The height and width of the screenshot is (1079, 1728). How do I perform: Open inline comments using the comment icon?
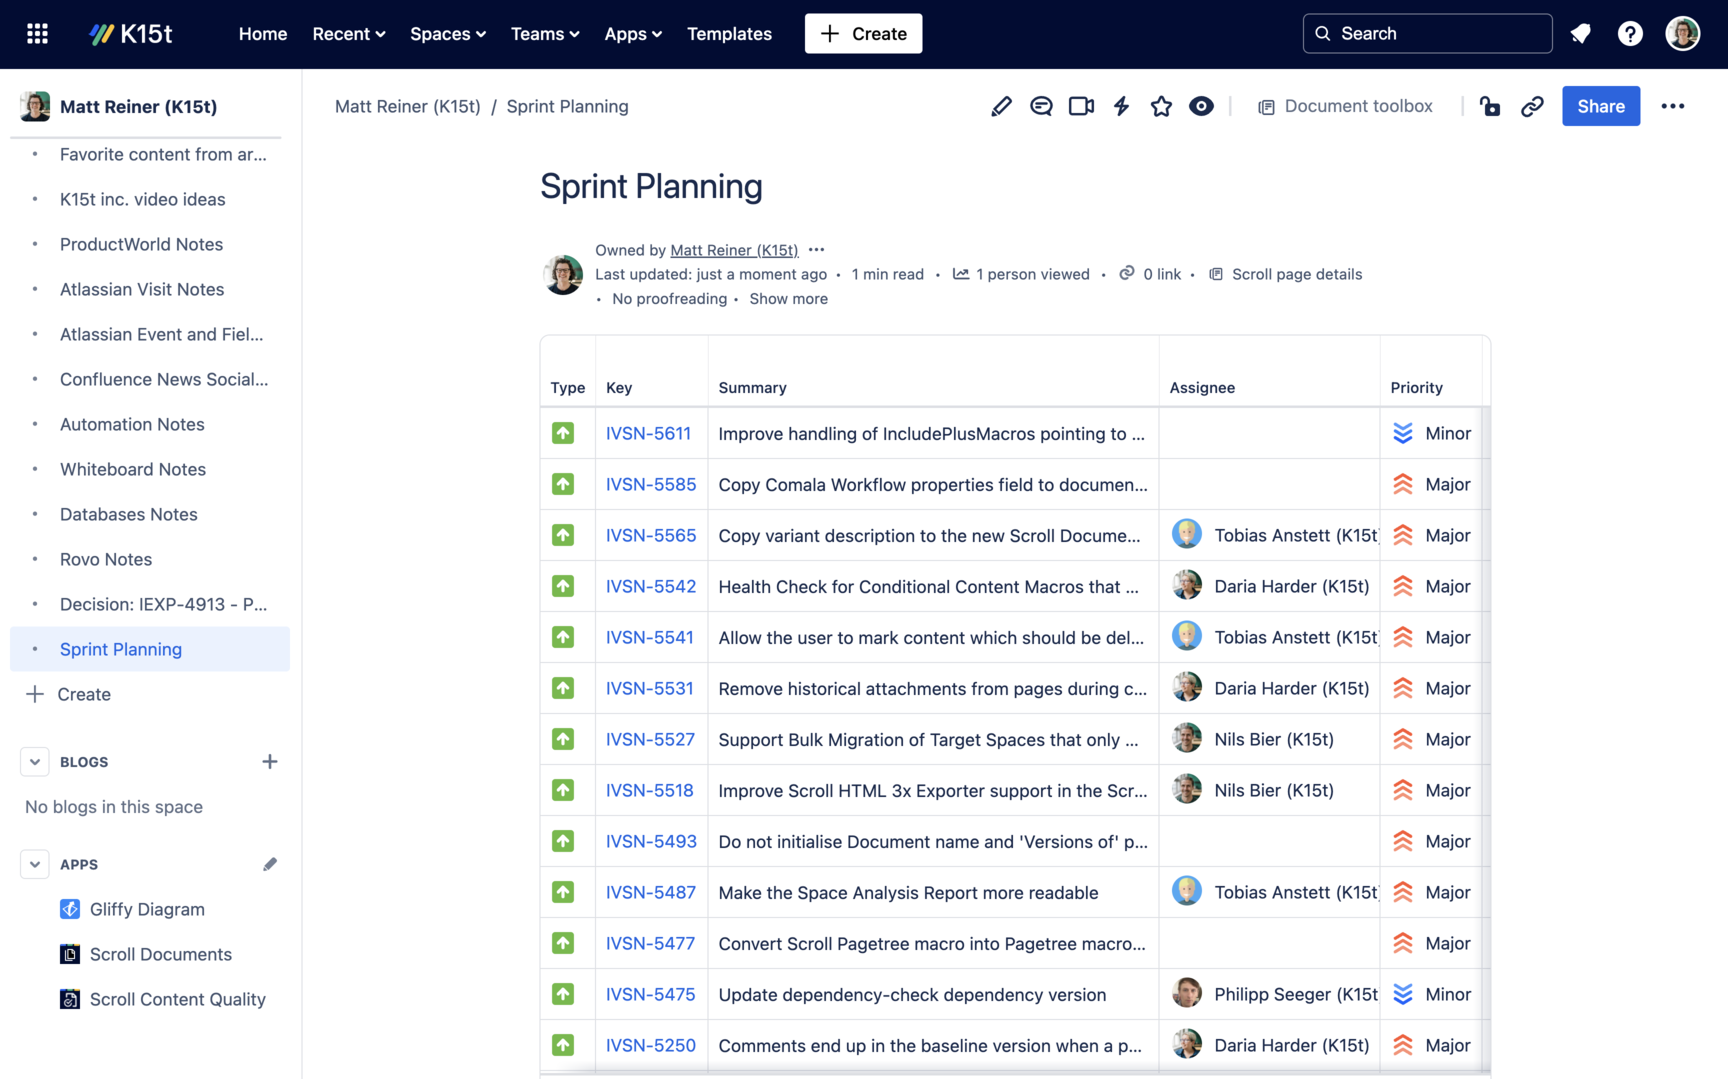pyautogui.click(x=1041, y=106)
